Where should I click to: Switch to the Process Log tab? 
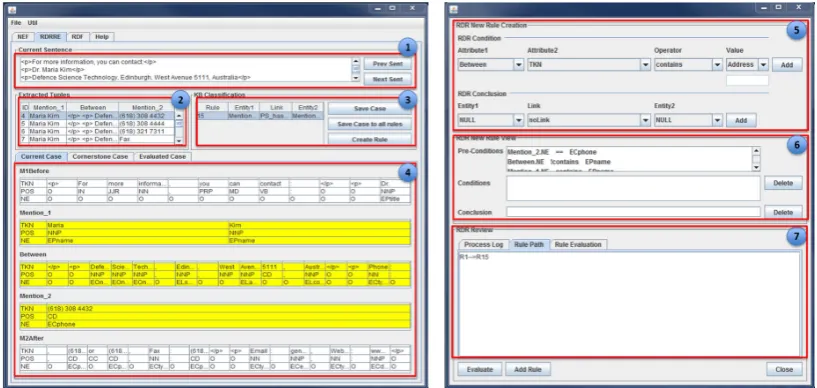click(x=484, y=245)
